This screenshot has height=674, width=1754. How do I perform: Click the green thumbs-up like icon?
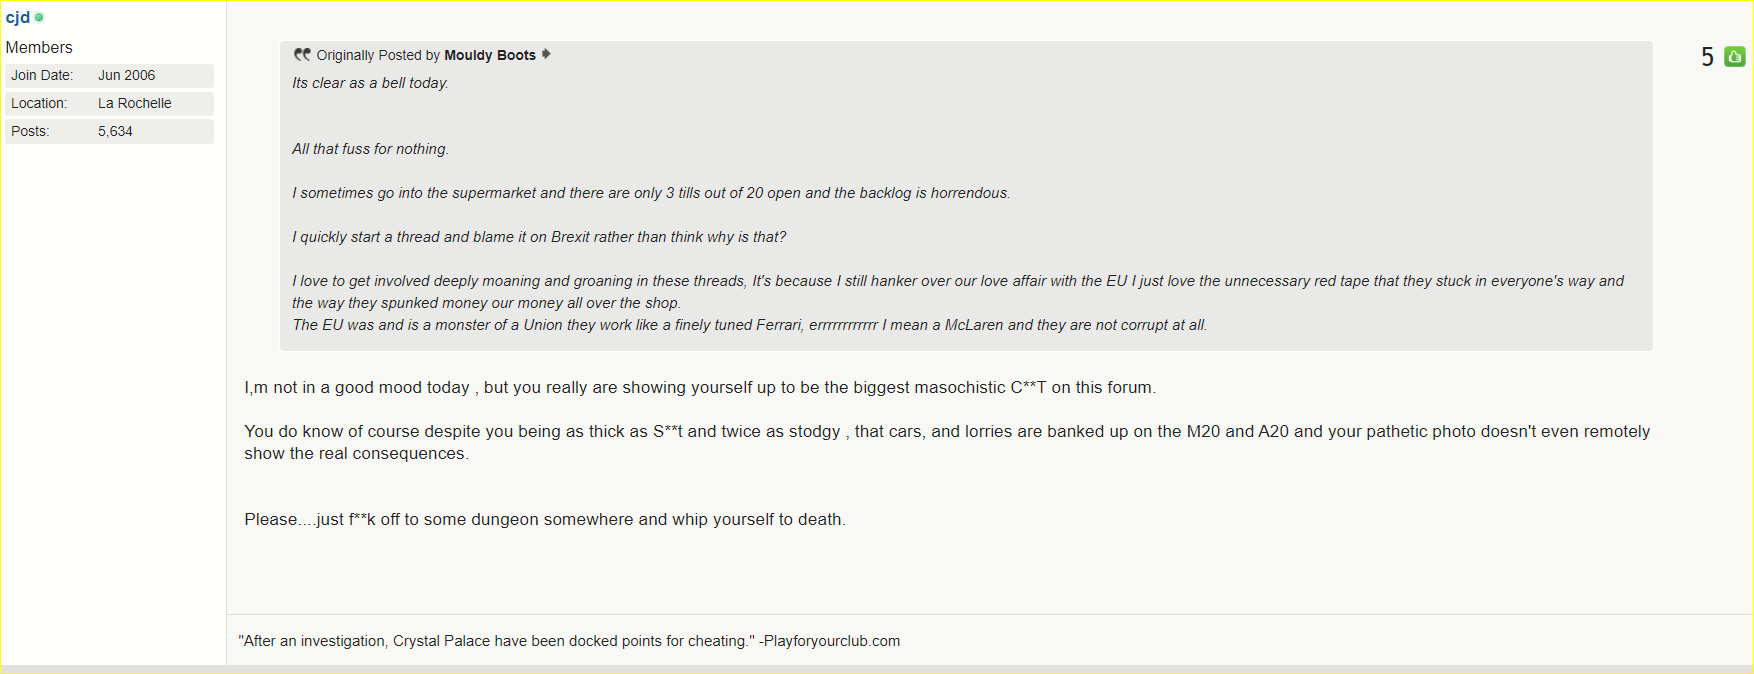pos(1735,57)
